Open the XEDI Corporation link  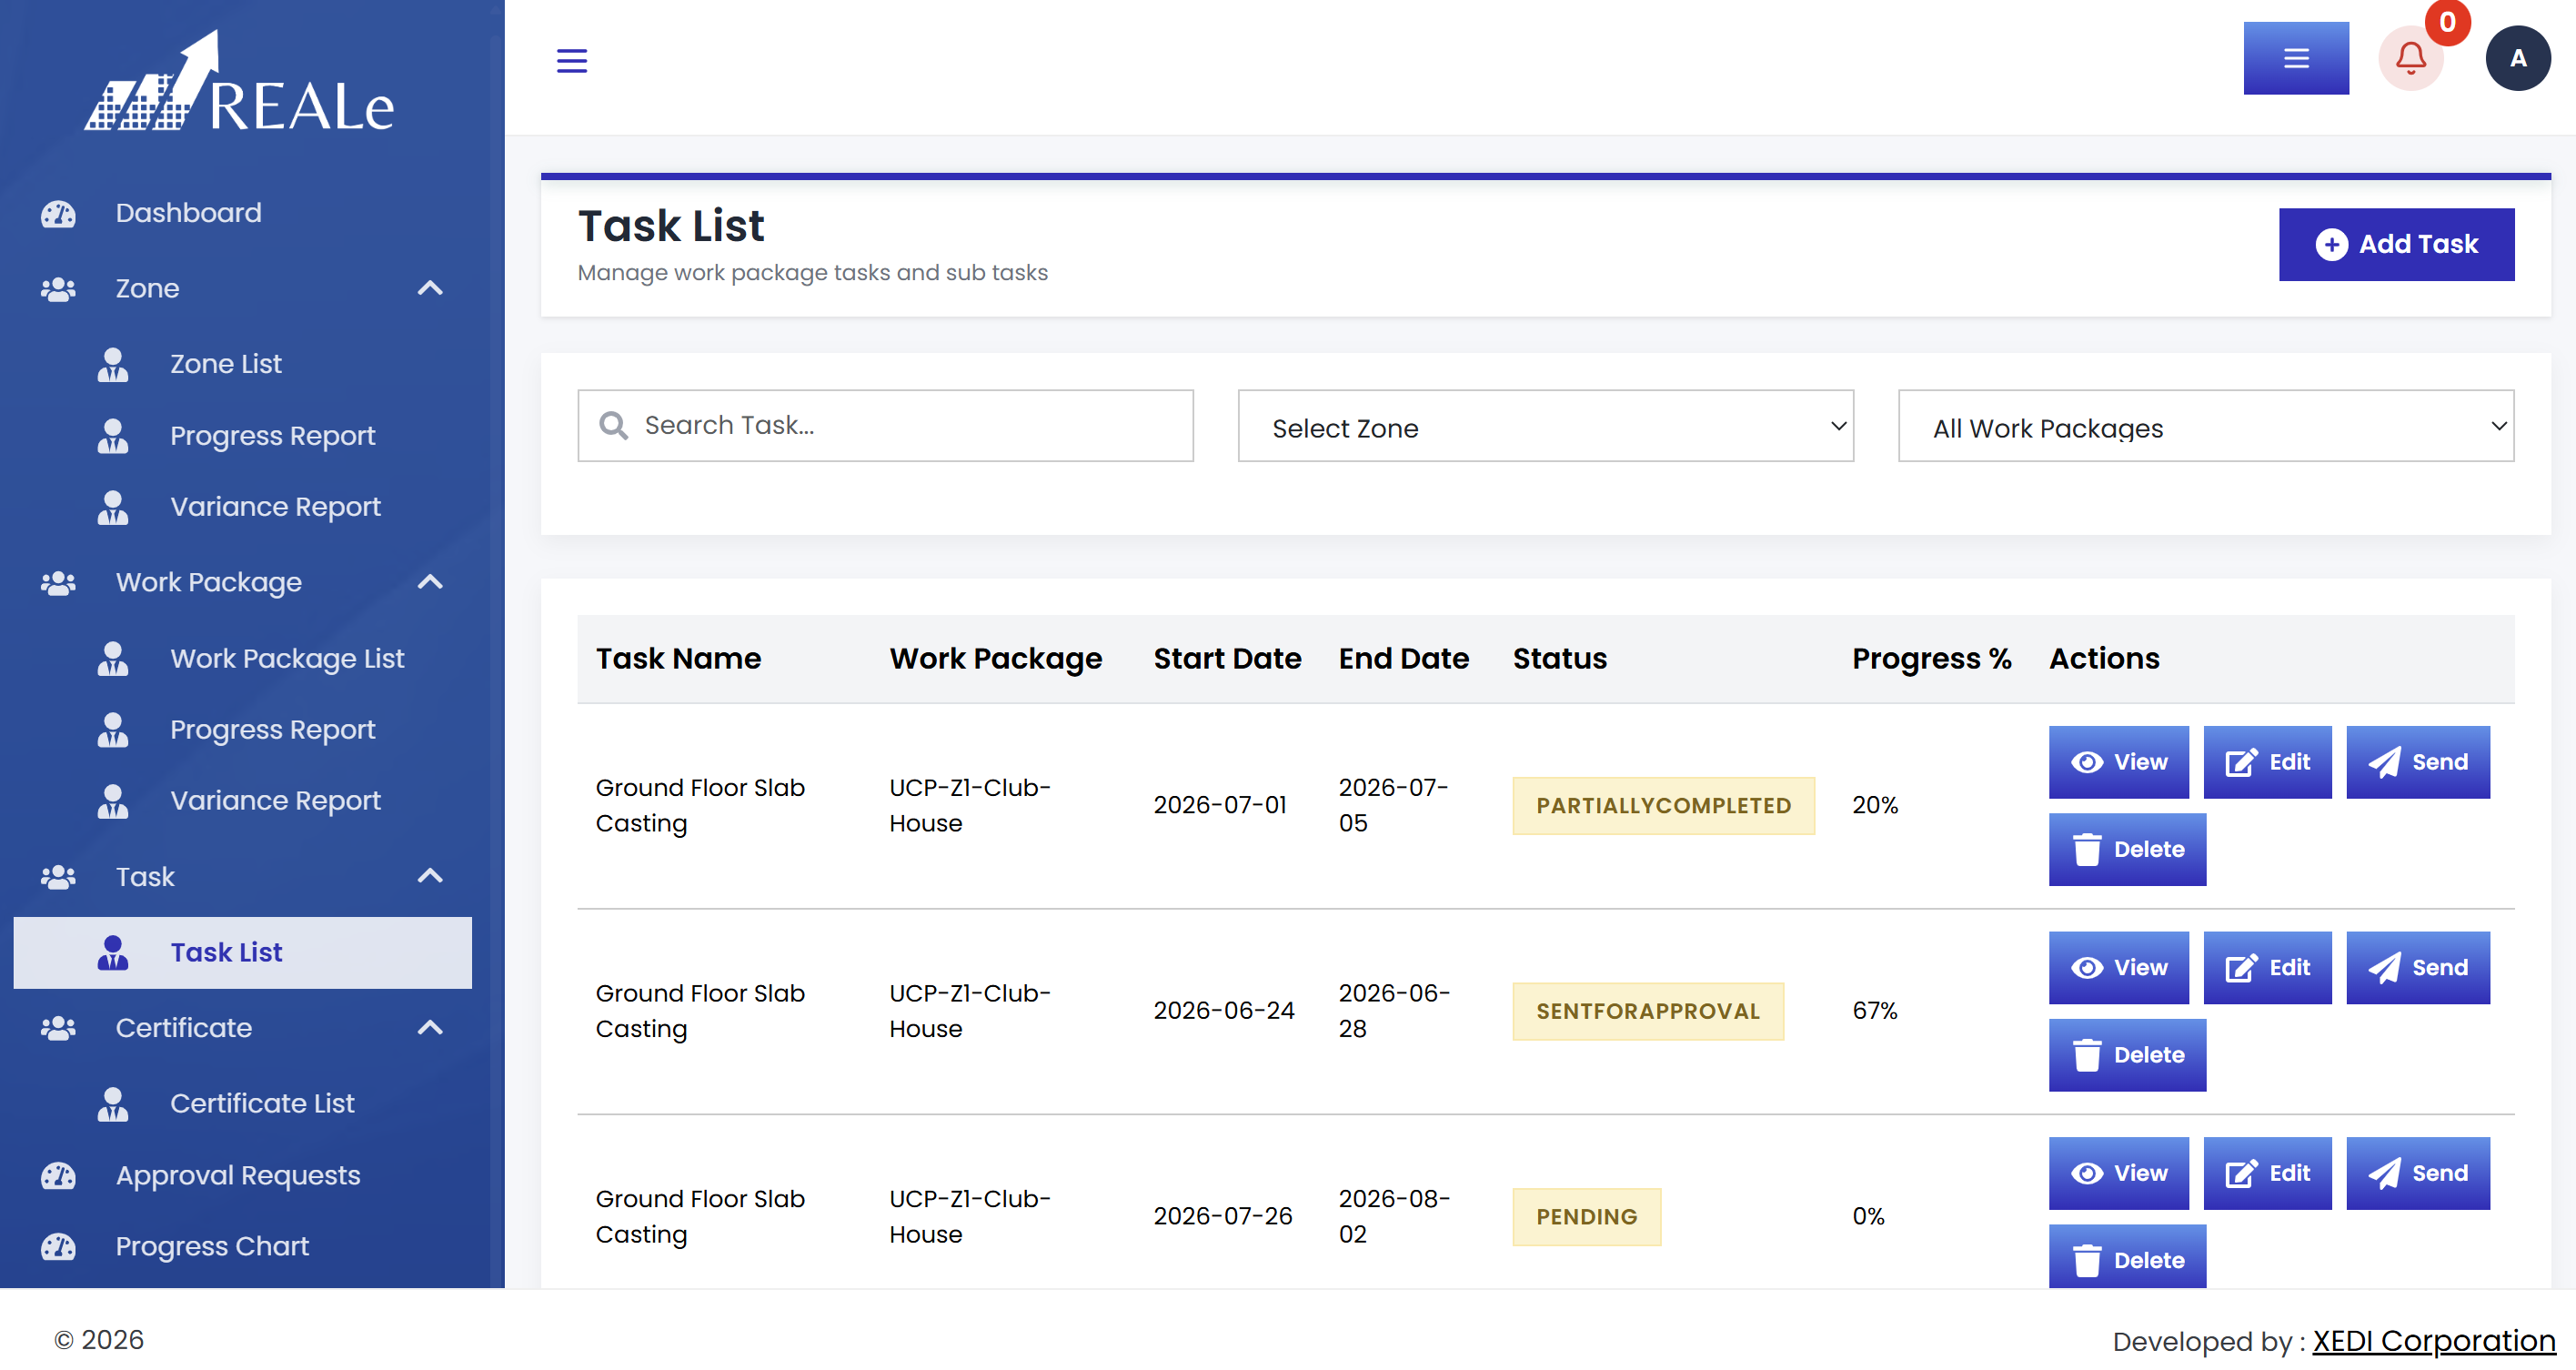[x=2433, y=1342]
